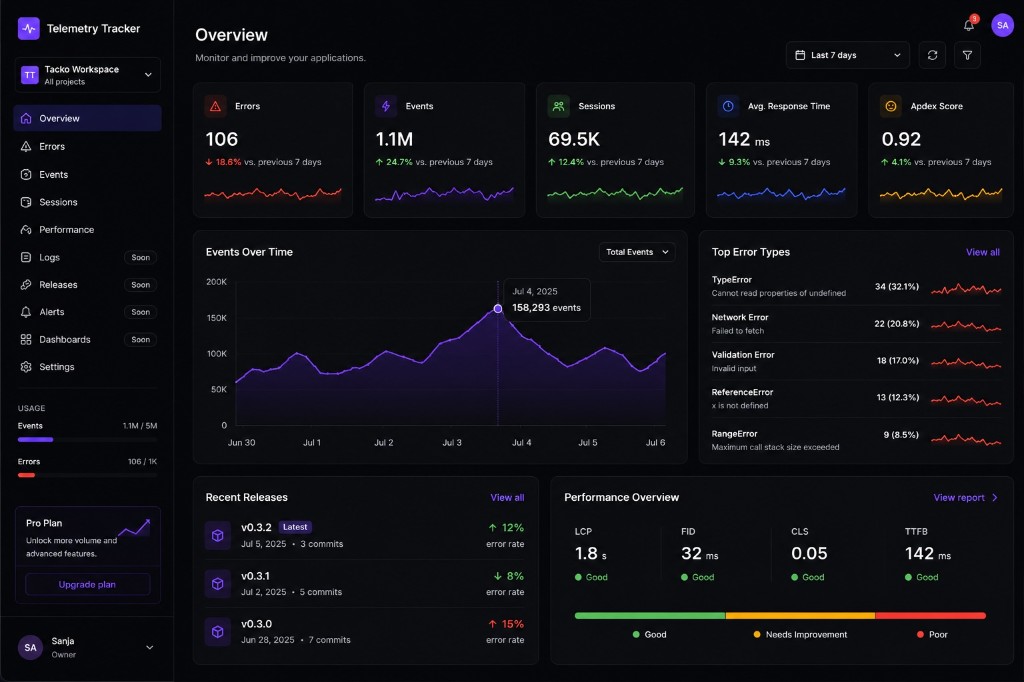The height and width of the screenshot is (682, 1024).
Task: Click the SA avatar in top bar
Action: pyautogui.click(x=1002, y=25)
